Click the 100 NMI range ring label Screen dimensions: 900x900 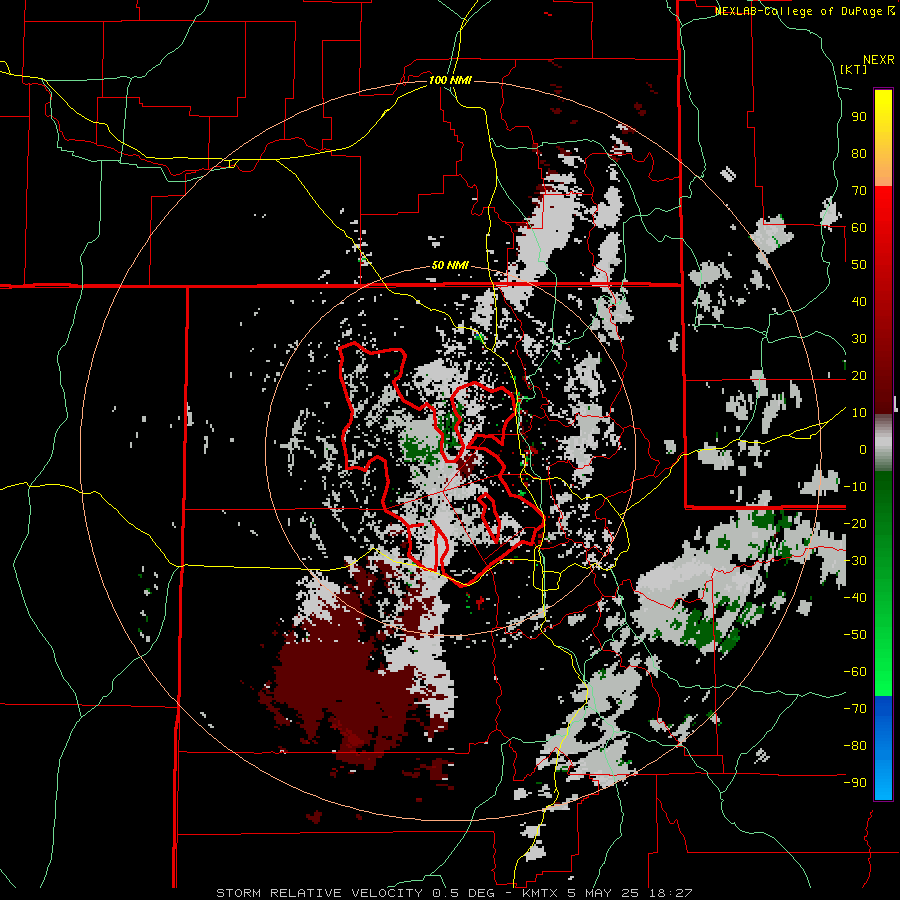point(450,80)
